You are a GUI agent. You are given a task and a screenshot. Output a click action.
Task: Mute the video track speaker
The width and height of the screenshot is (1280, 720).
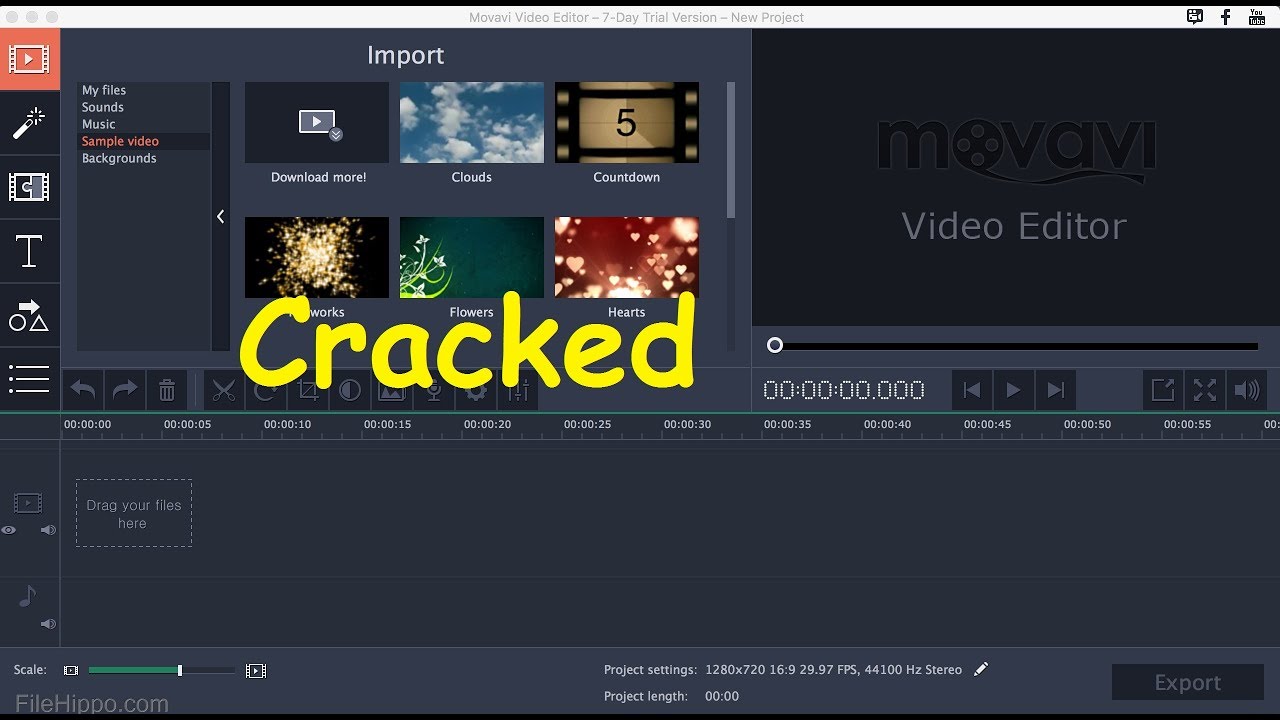(48, 530)
